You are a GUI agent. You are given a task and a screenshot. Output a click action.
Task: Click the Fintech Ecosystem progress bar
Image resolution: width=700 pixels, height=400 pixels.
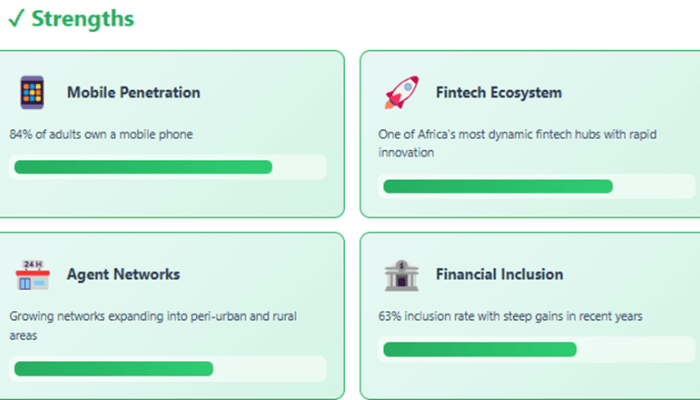[497, 186]
